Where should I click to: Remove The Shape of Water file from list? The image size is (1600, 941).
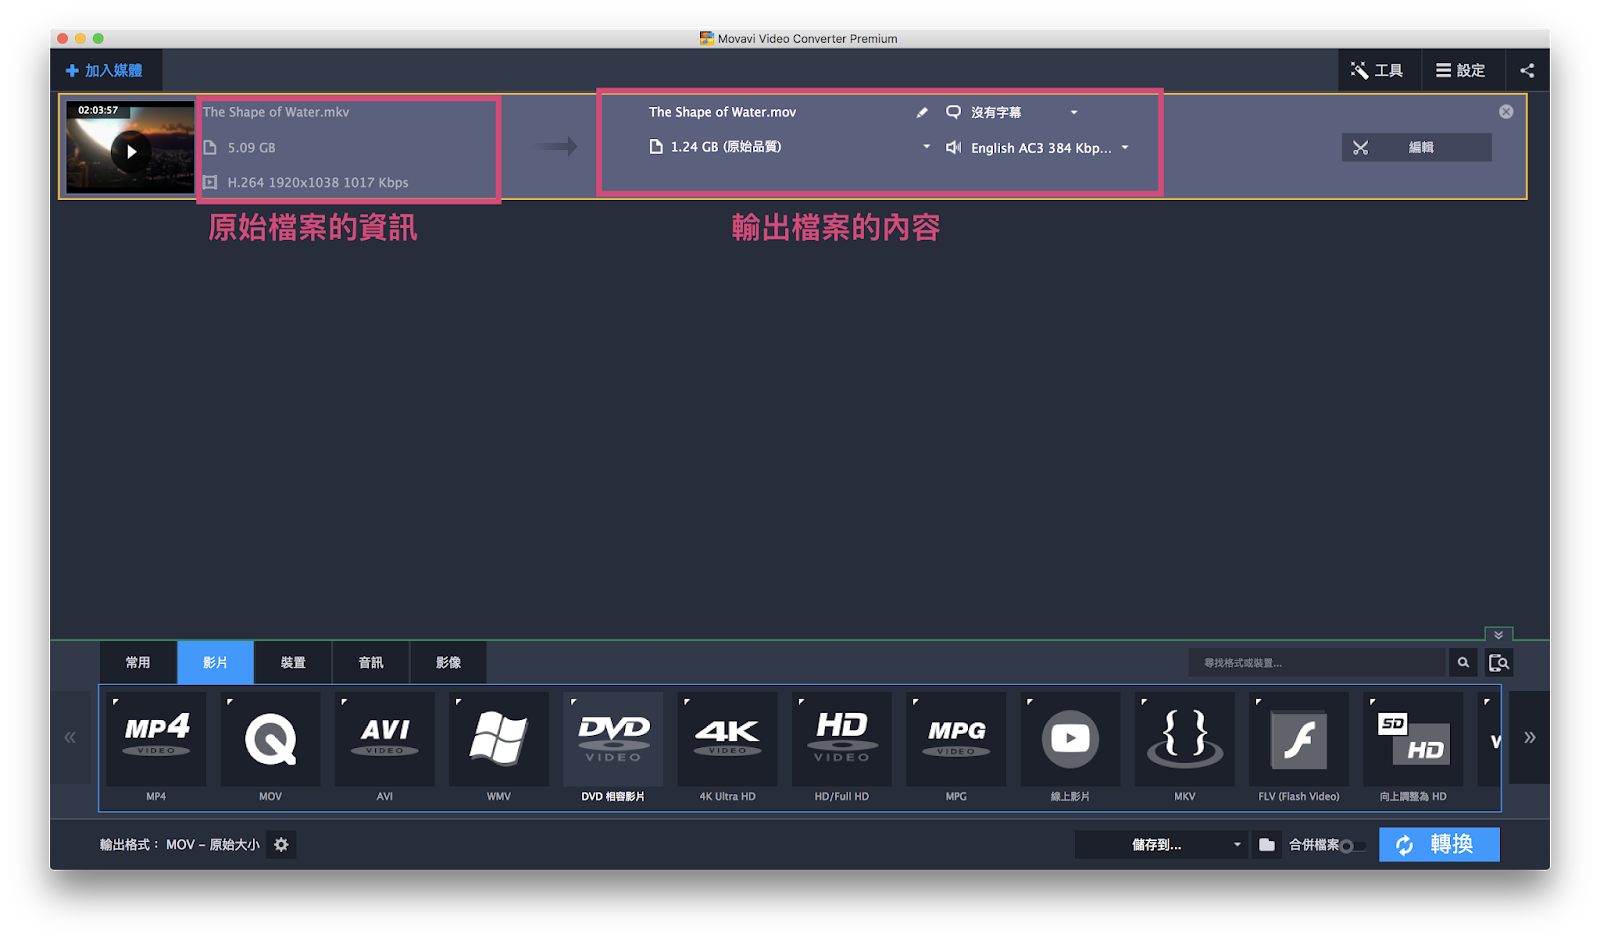click(1506, 112)
